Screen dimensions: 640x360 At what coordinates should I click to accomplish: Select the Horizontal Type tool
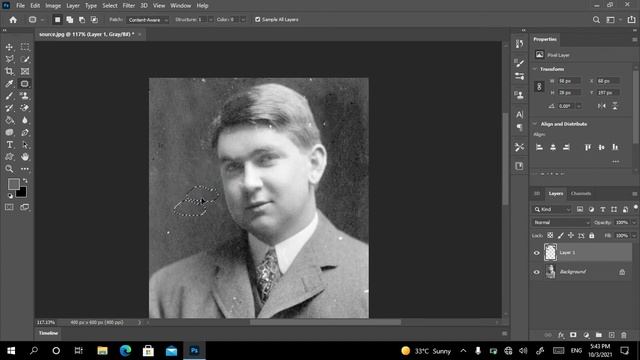(x=9, y=145)
